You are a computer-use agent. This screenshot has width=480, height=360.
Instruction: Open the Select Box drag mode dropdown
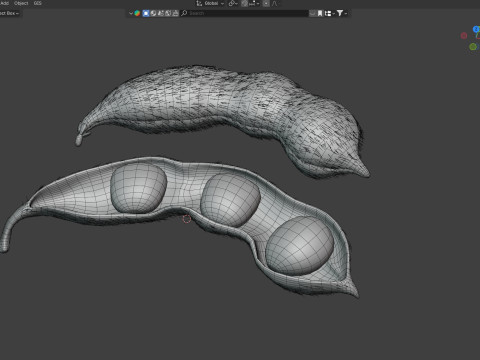point(9,13)
